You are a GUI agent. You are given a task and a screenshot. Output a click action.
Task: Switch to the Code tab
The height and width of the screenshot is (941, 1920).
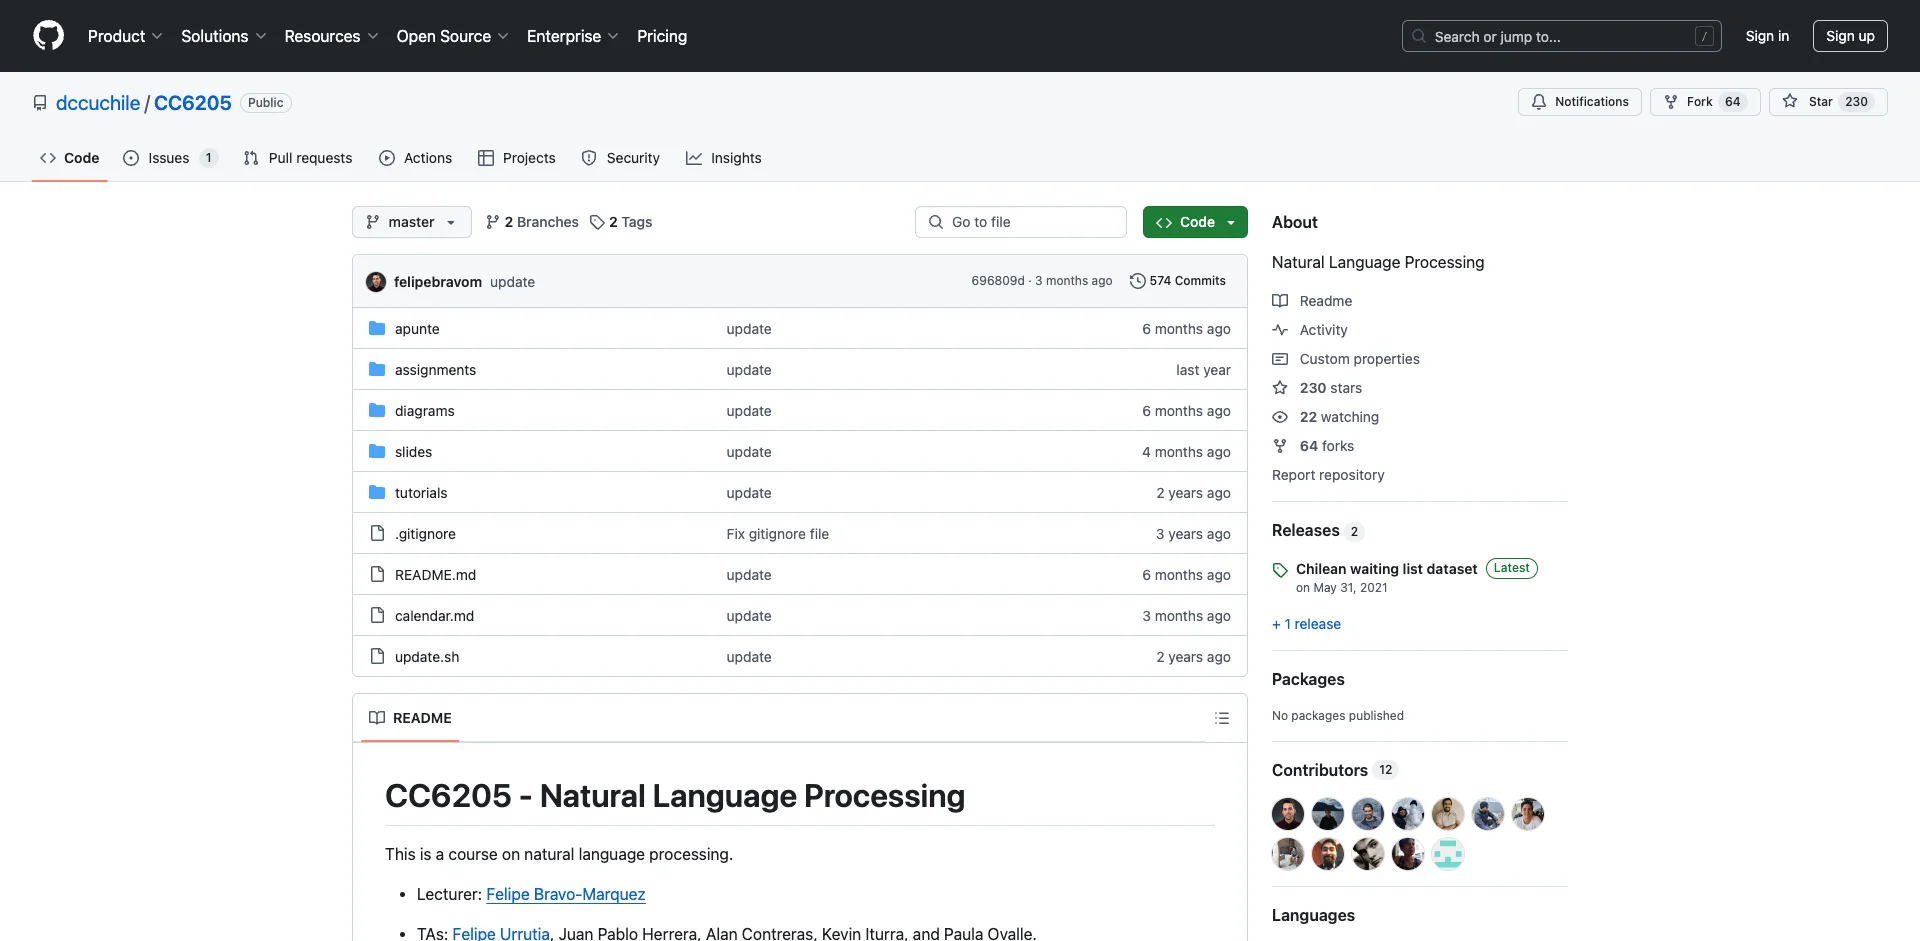69,158
